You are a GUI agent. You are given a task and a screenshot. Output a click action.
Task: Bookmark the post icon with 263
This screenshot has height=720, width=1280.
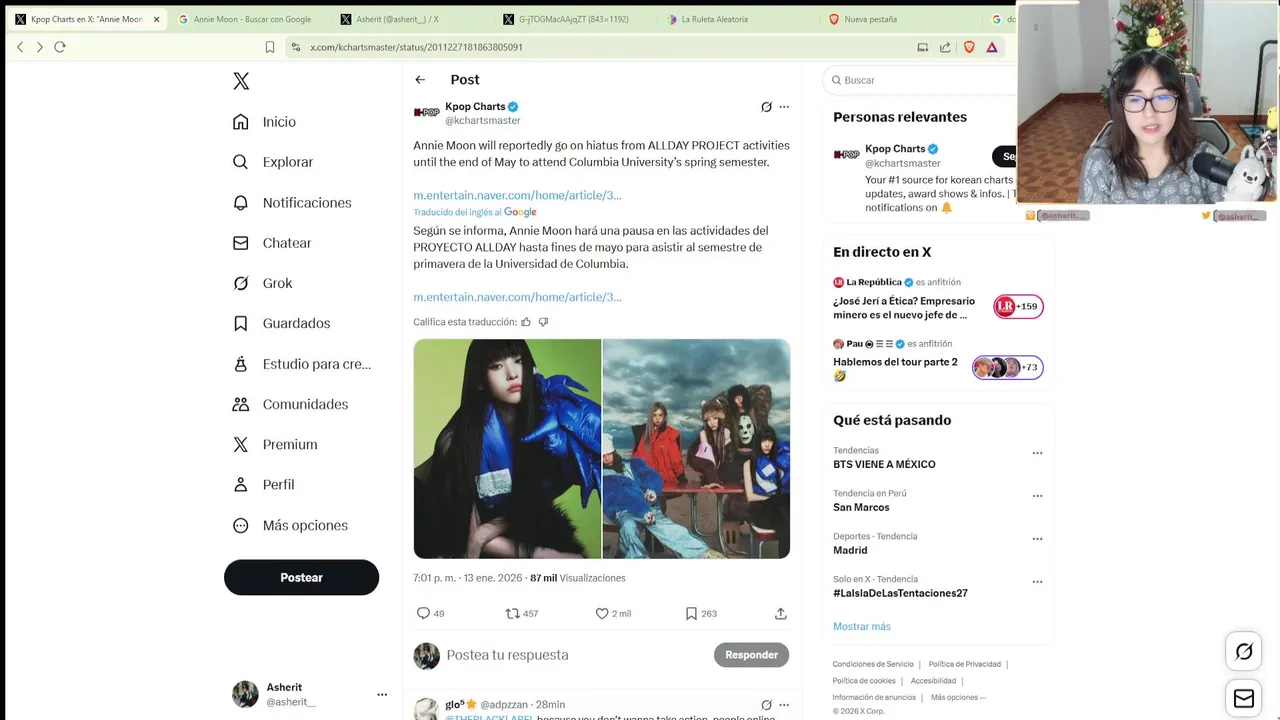(691, 613)
